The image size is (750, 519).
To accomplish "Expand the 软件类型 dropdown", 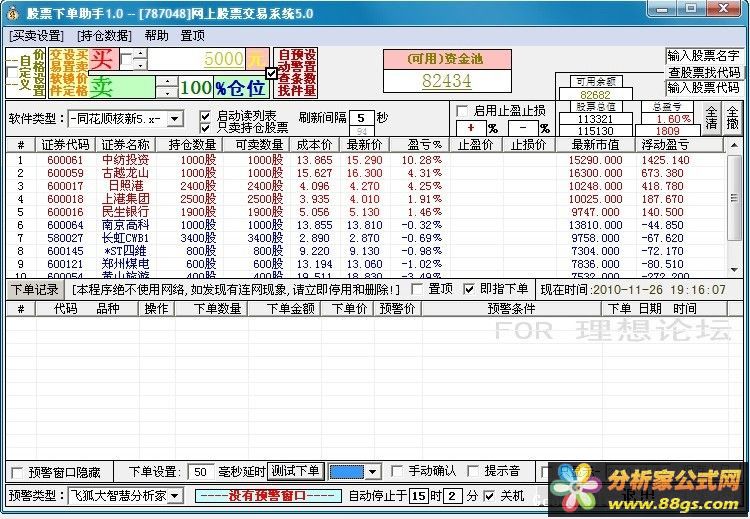I will [x=175, y=118].
